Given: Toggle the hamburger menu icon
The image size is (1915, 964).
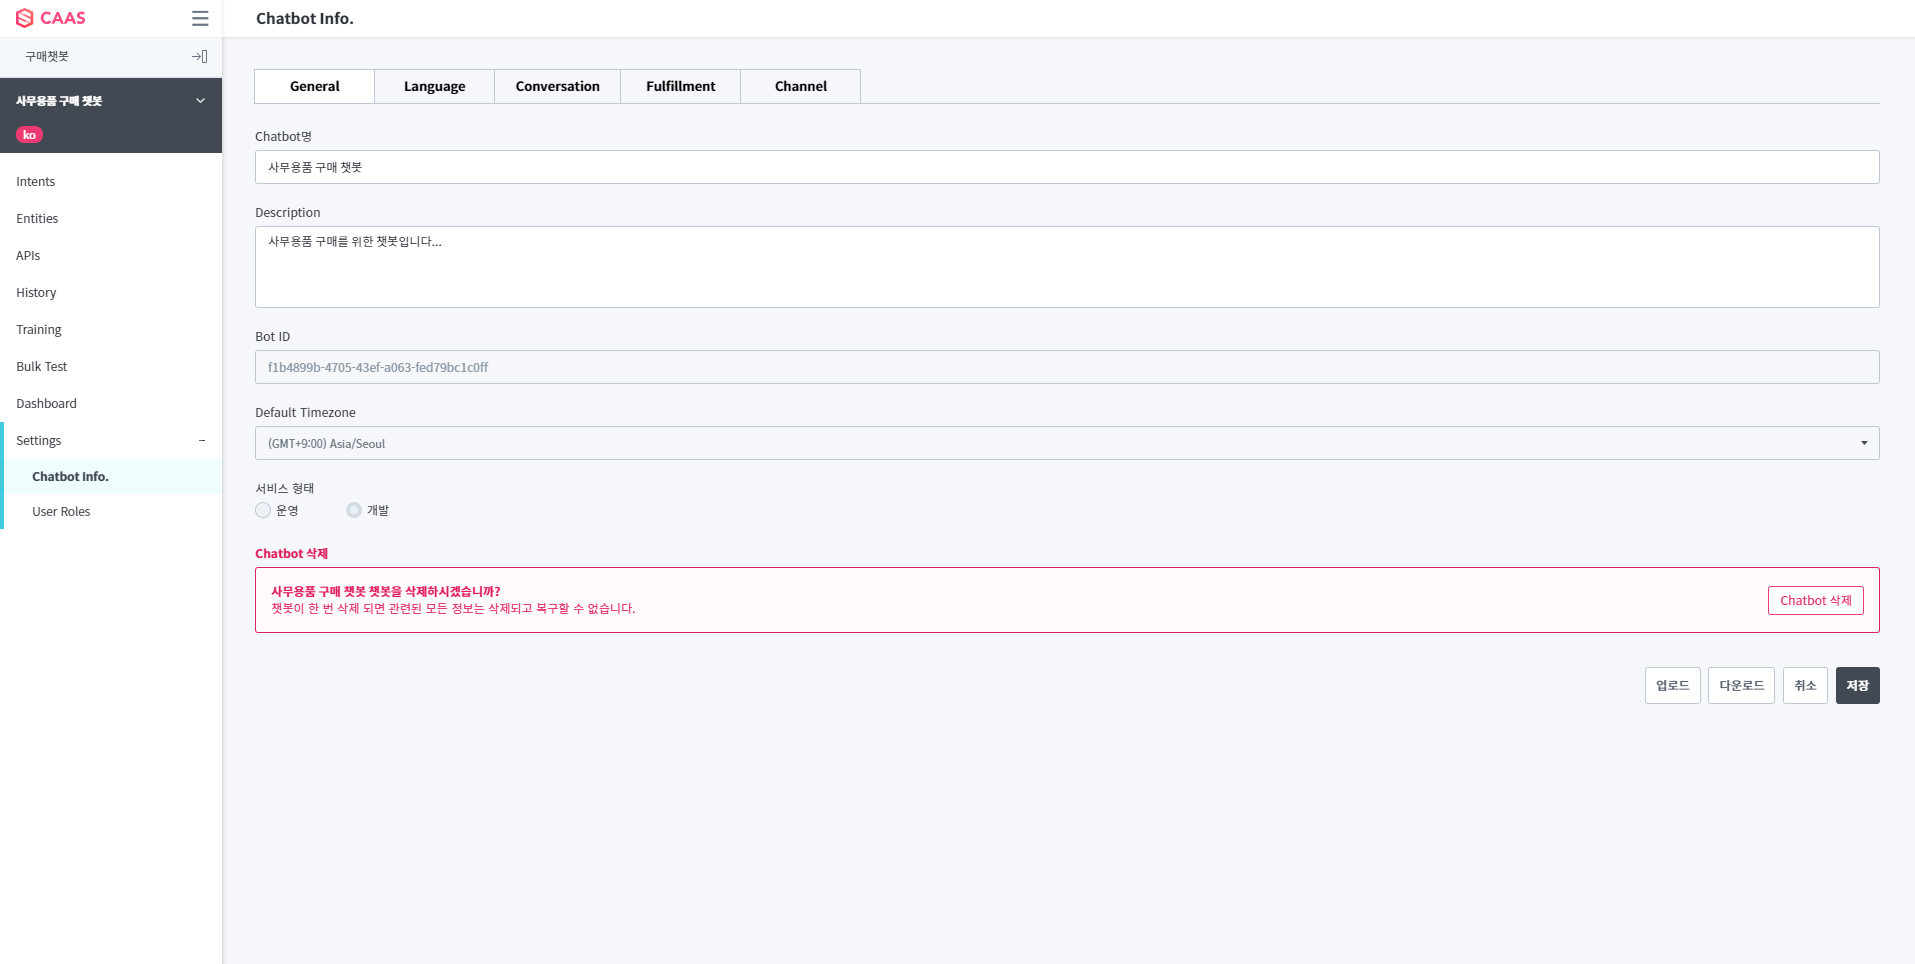Looking at the screenshot, I should tap(200, 18).
